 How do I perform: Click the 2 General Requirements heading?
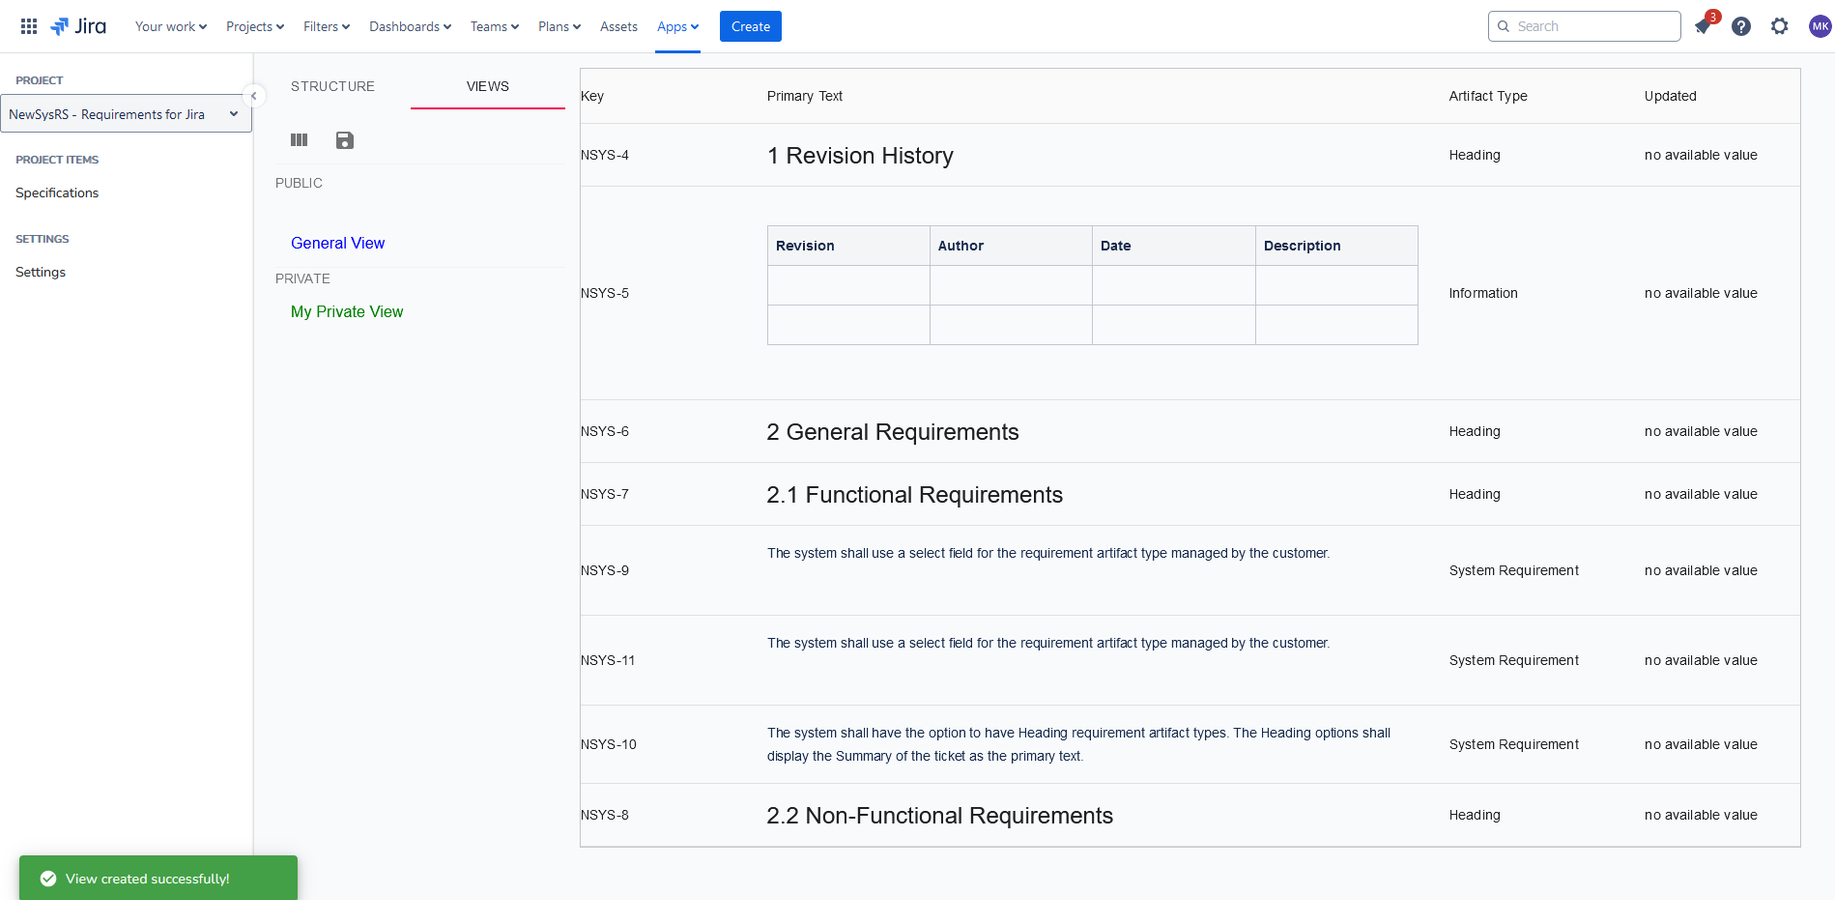pos(893,431)
